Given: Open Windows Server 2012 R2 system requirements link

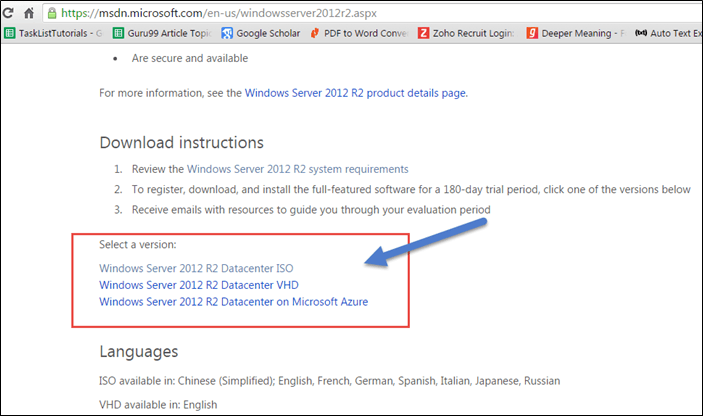Looking at the screenshot, I should click(297, 169).
